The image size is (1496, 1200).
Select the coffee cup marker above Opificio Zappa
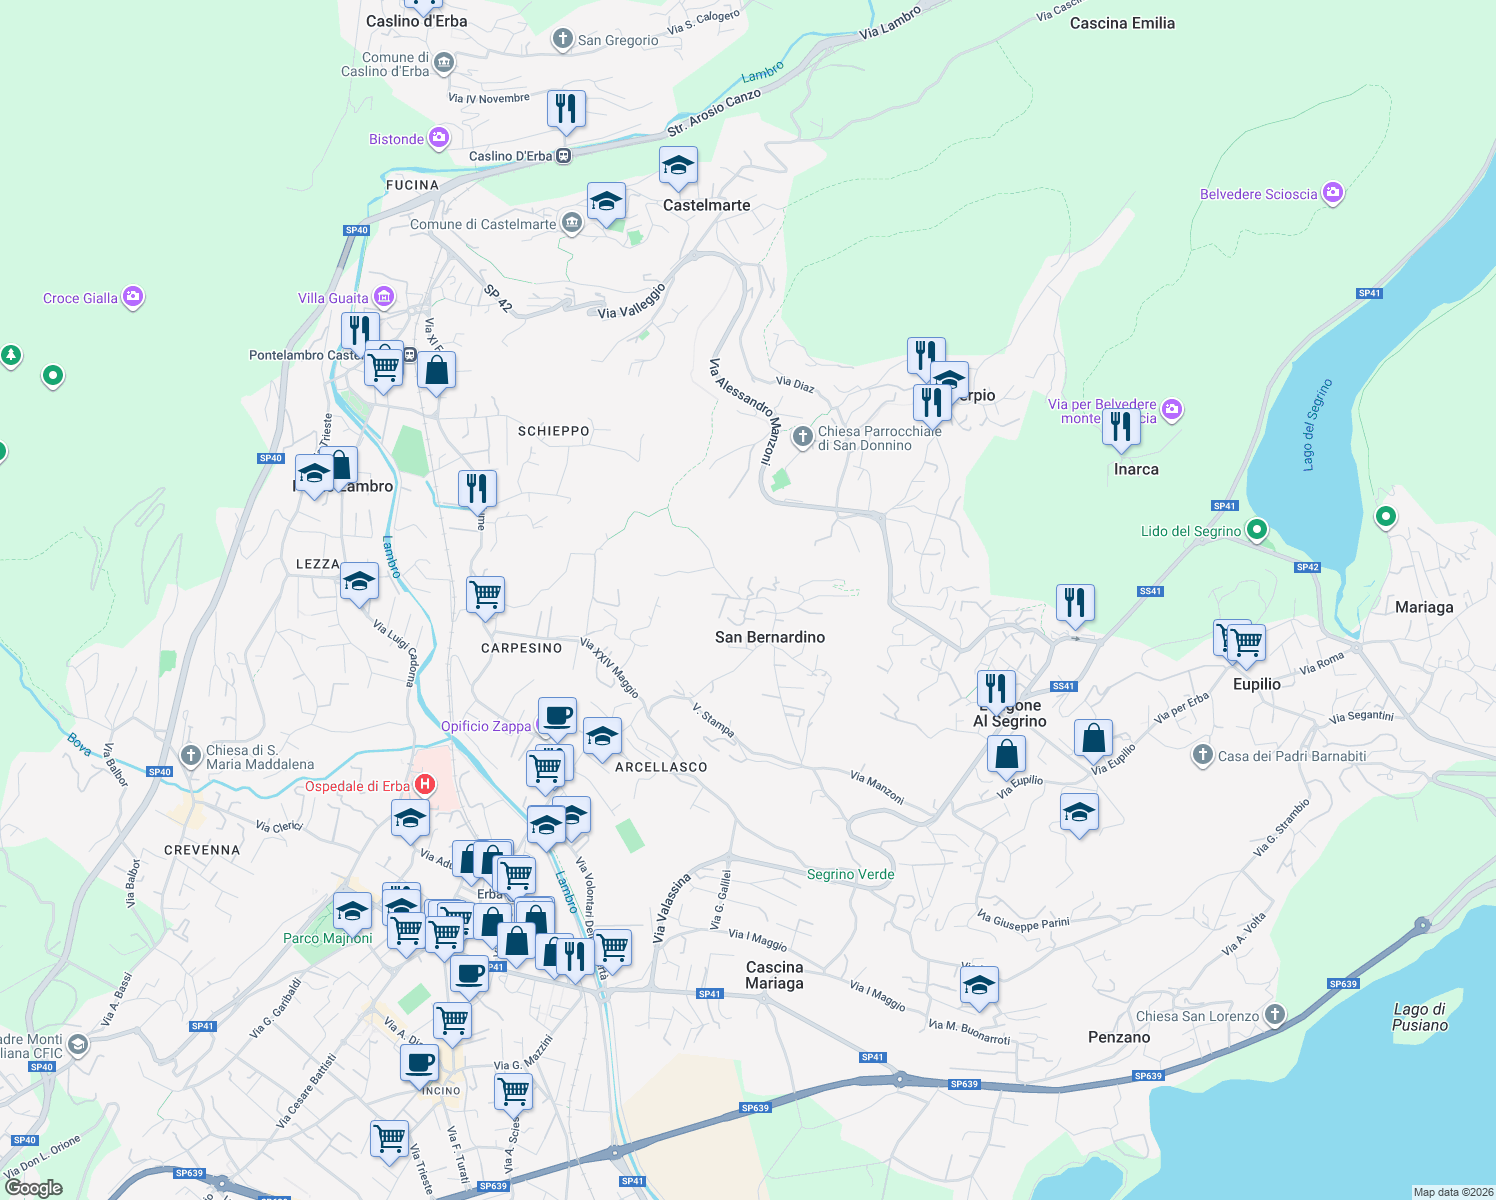tap(557, 713)
